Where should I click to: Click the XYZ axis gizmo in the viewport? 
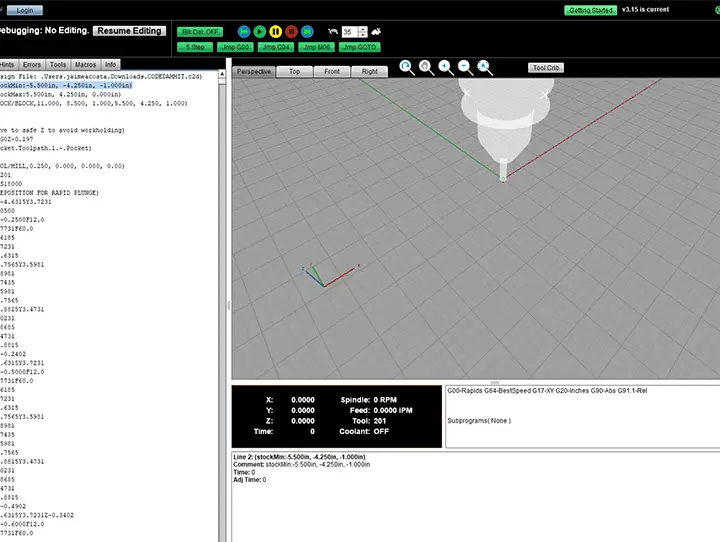pyautogui.click(x=330, y=275)
